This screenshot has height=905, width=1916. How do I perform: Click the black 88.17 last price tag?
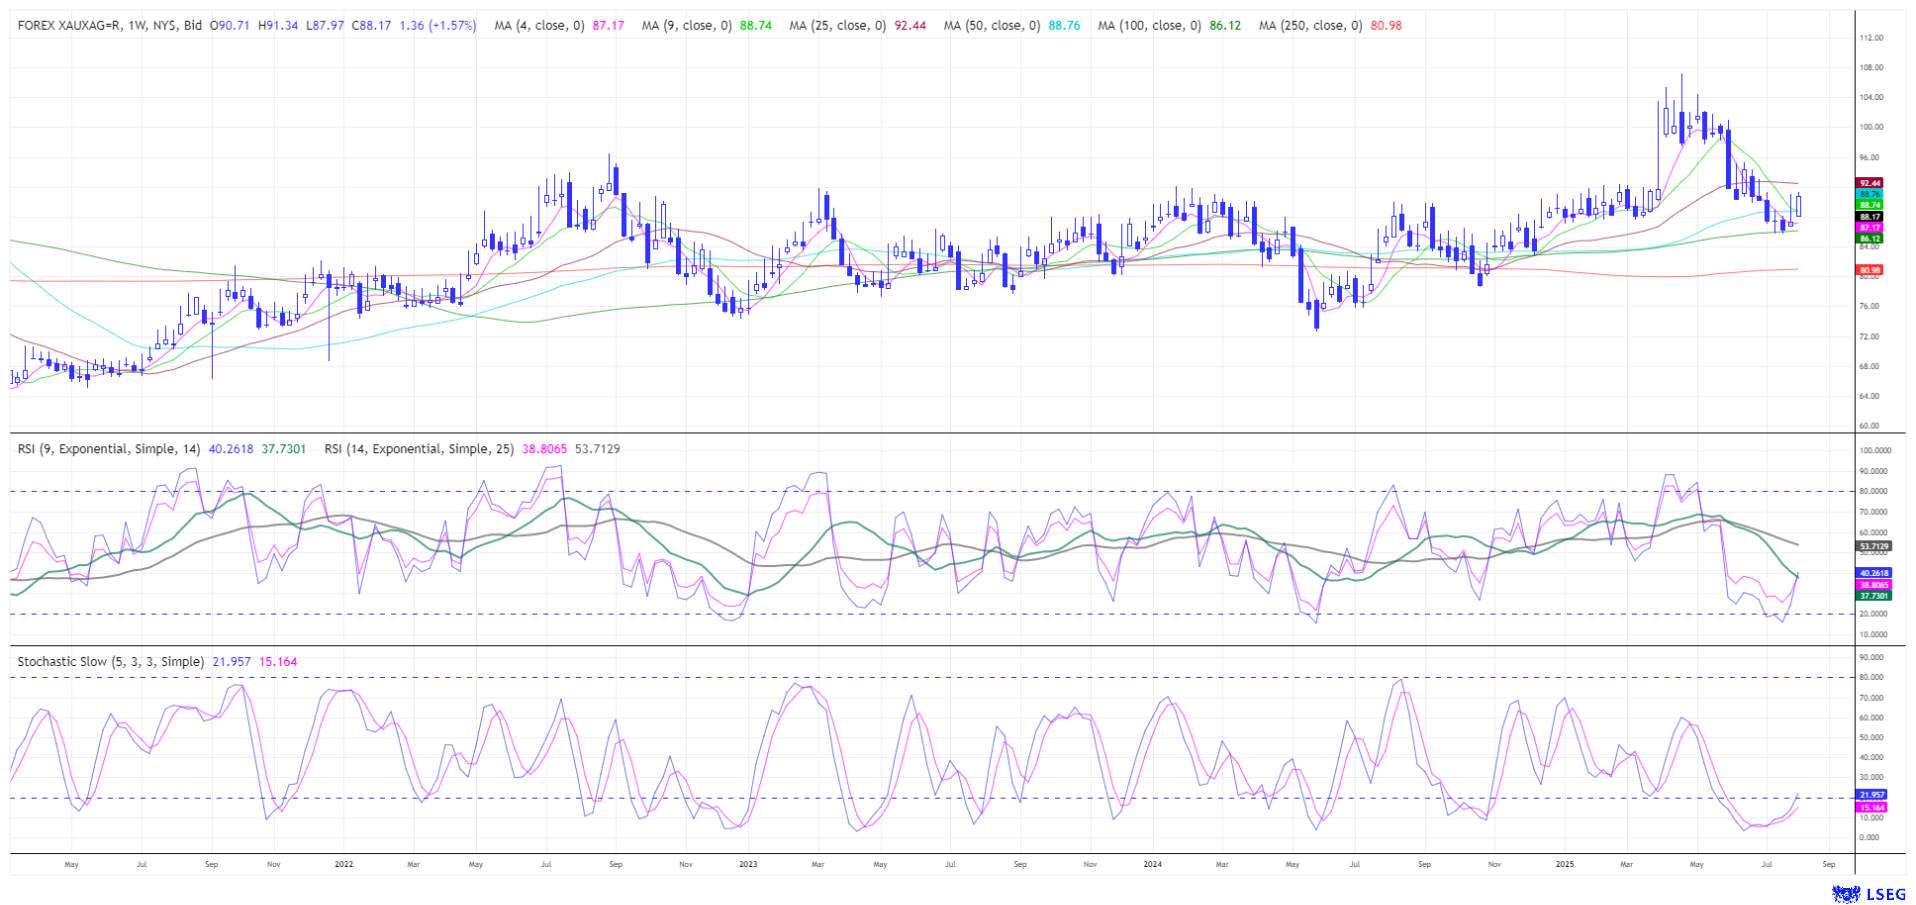click(x=1870, y=216)
